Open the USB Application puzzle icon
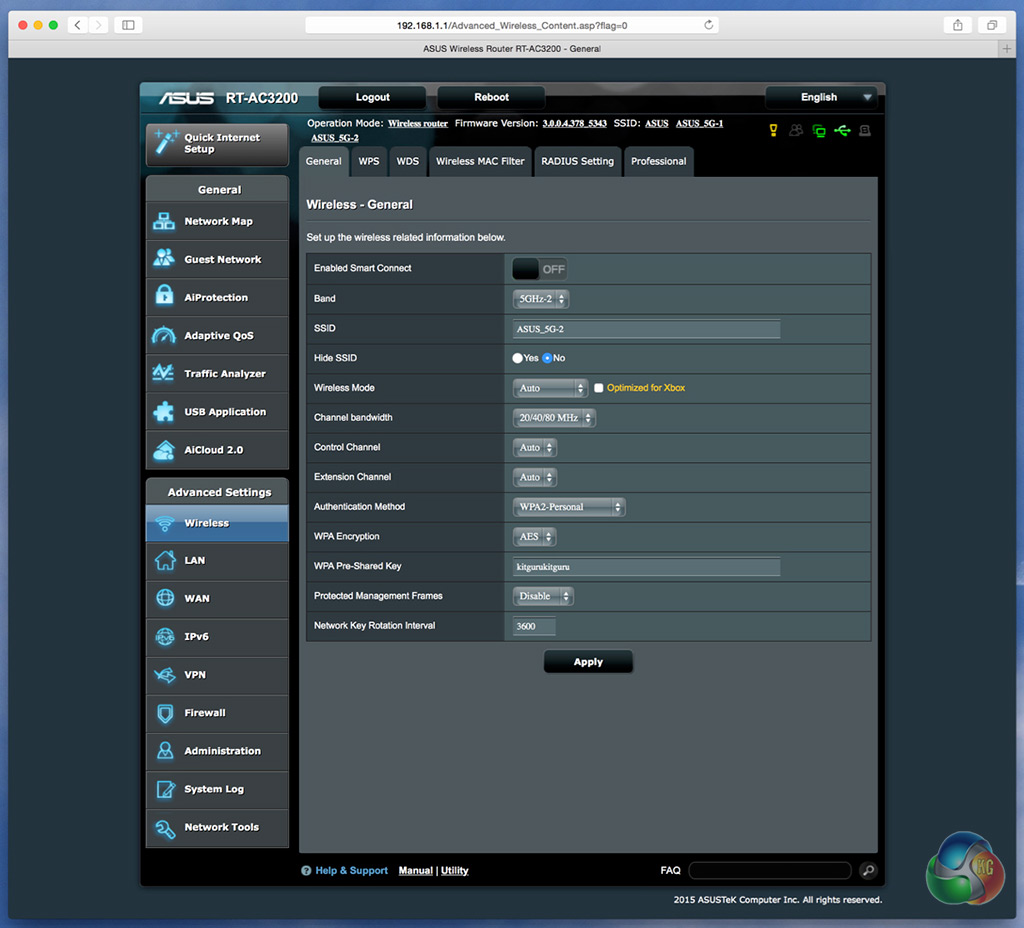 tap(164, 412)
